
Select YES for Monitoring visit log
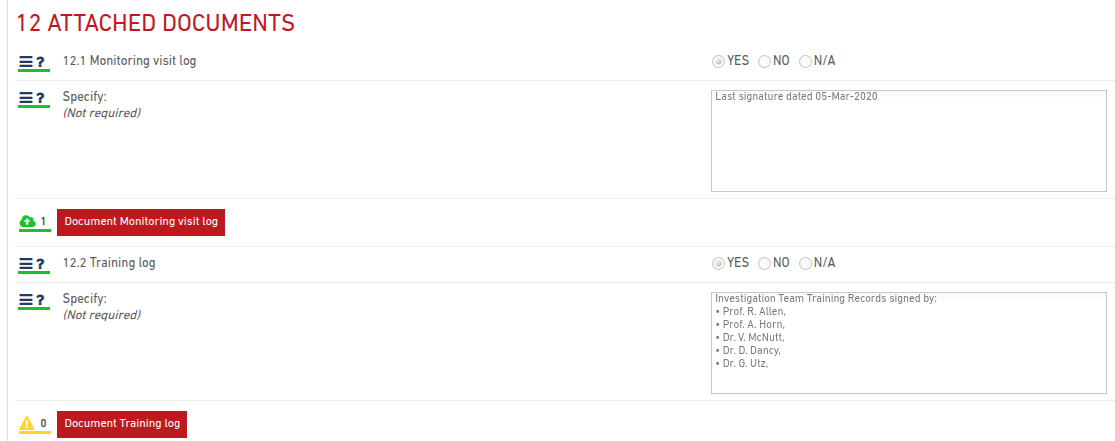(x=718, y=61)
